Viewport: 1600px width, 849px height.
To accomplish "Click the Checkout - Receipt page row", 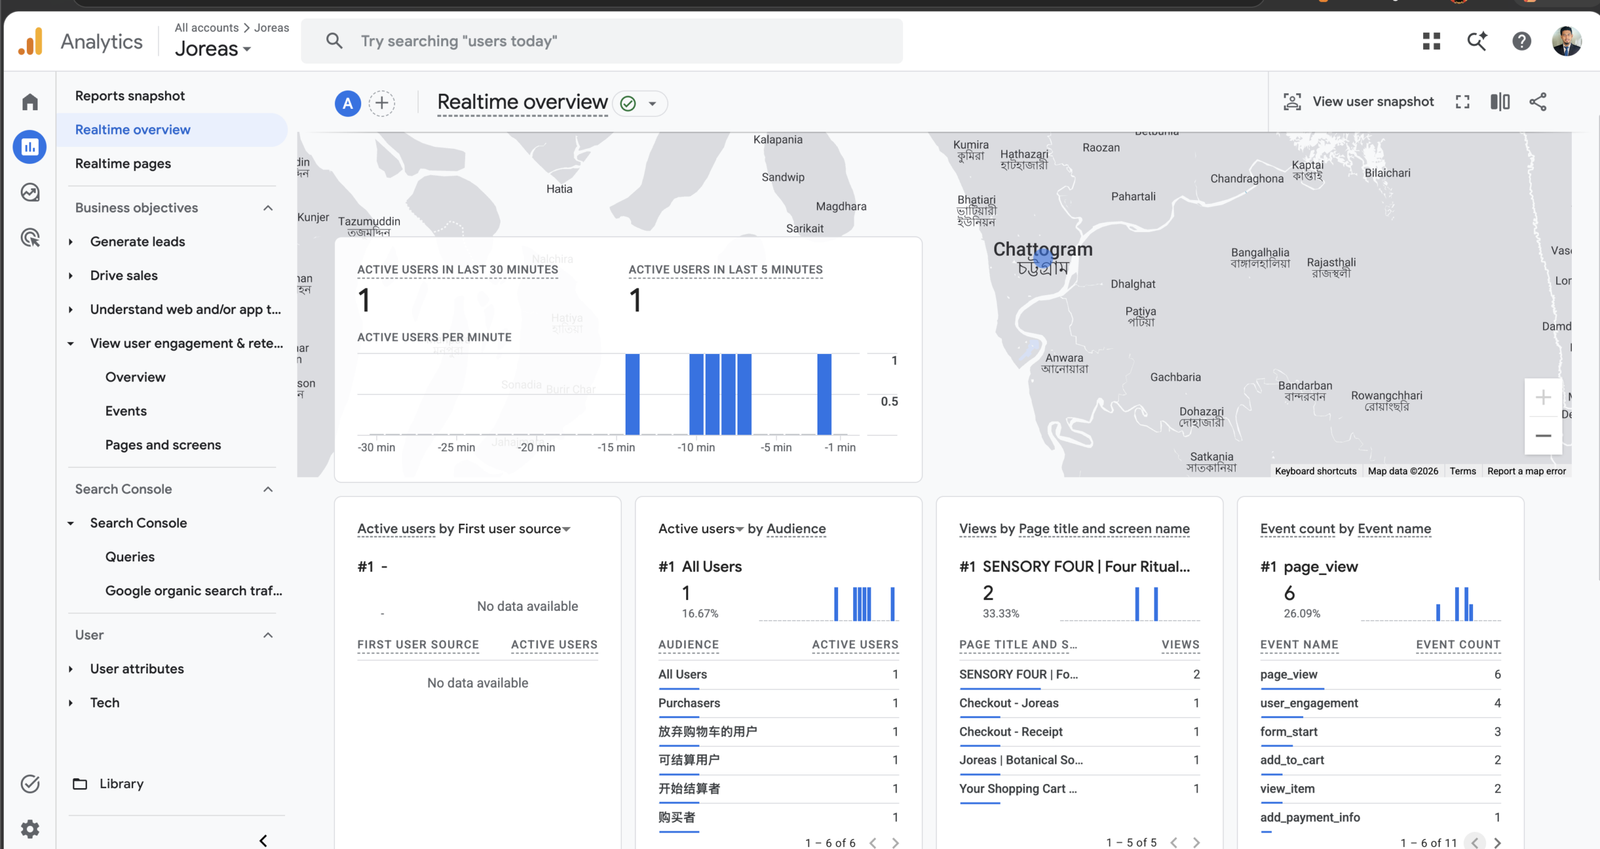I will pyautogui.click(x=1079, y=732).
